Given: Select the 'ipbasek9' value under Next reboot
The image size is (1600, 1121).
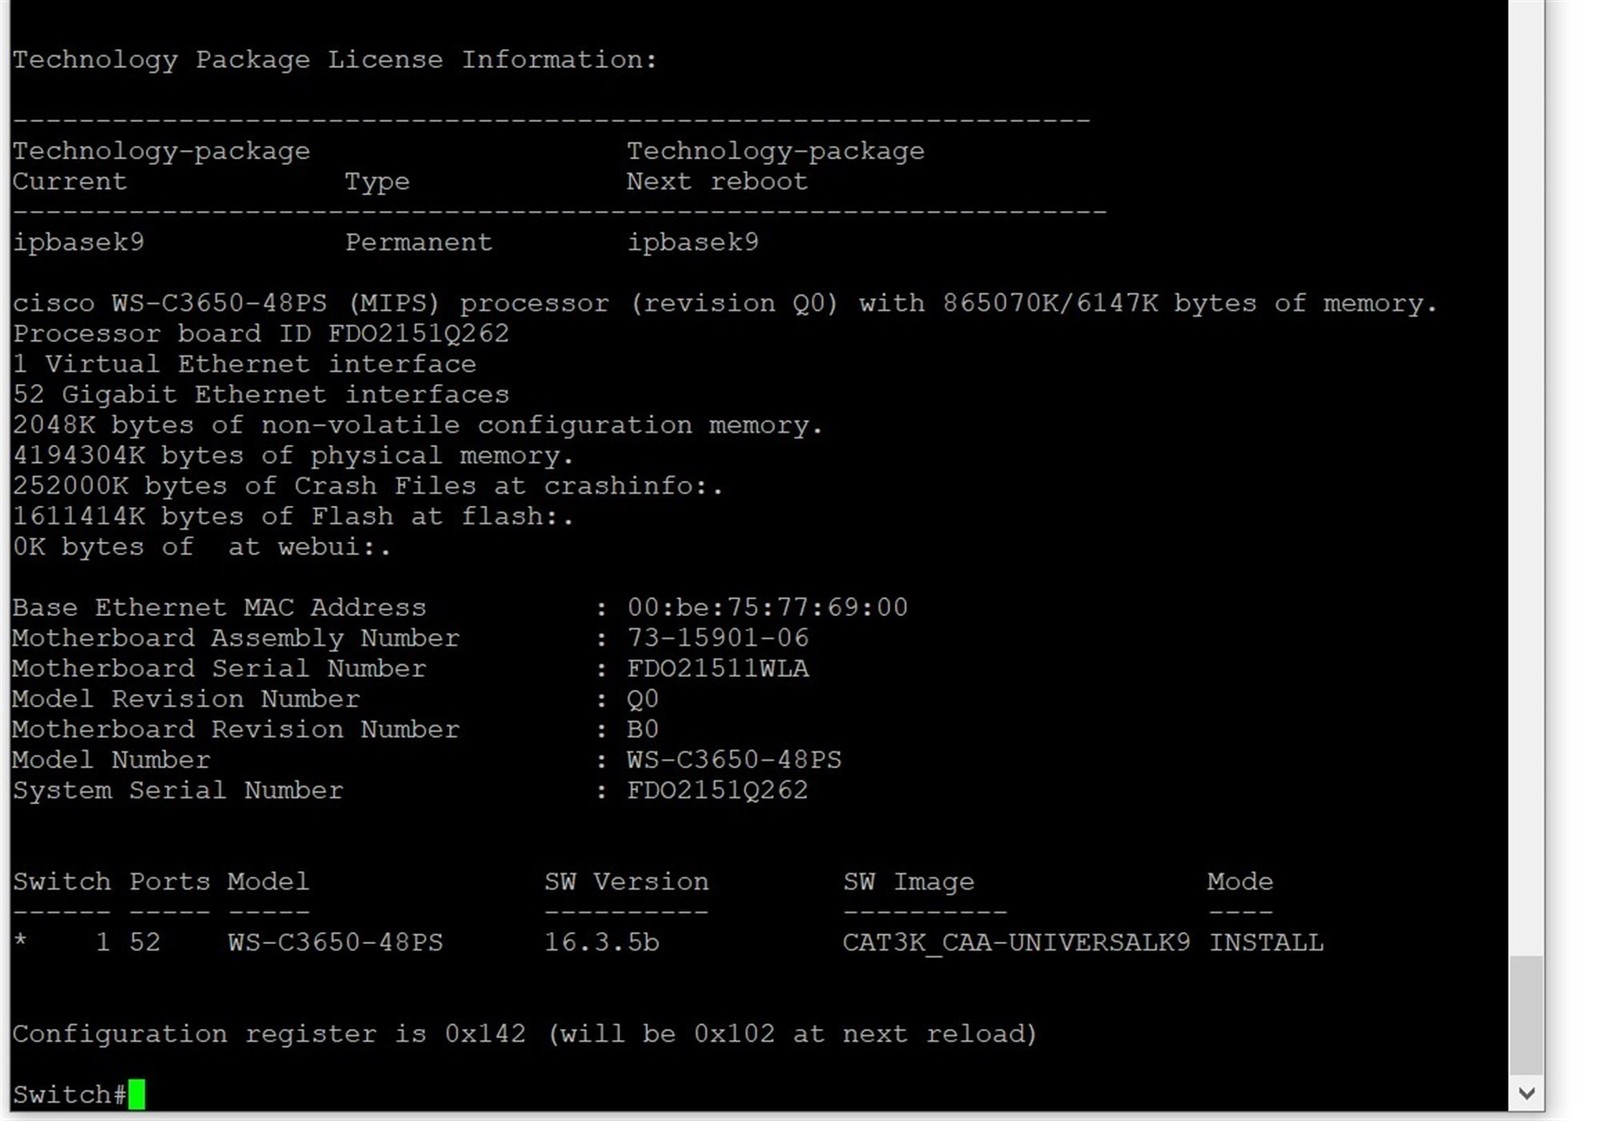Looking at the screenshot, I should coord(692,243).
